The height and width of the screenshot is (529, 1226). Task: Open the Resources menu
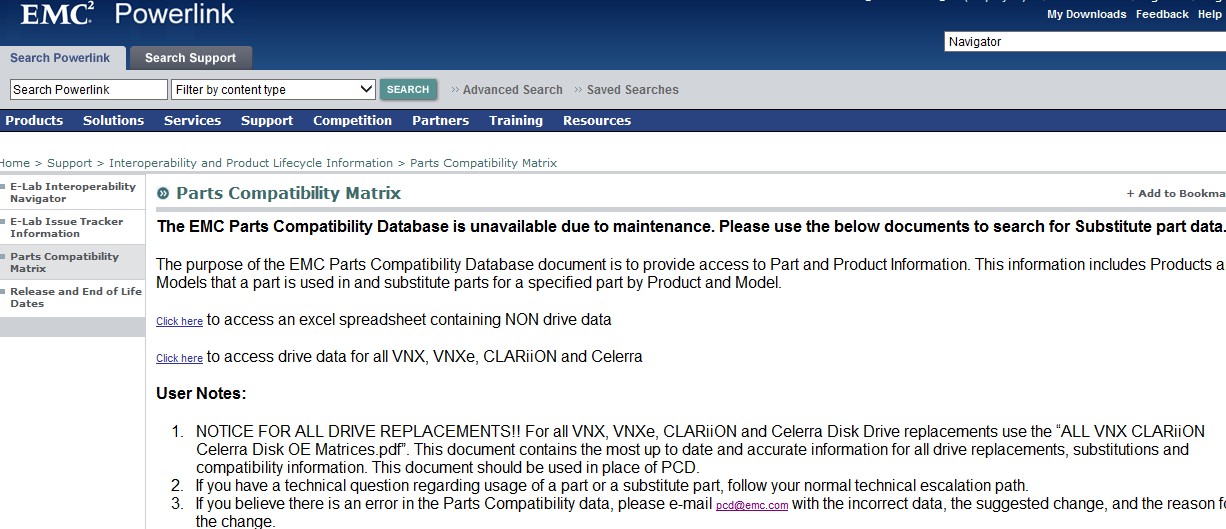[597, 121]
